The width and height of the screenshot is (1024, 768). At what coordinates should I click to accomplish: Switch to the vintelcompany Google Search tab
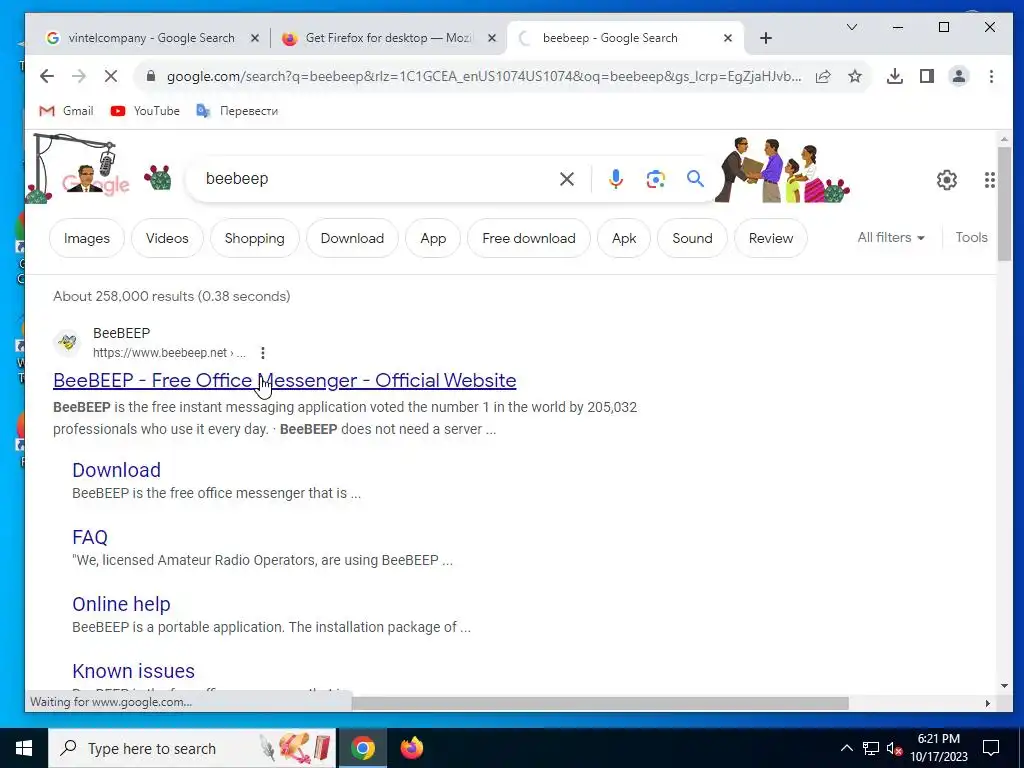coord(152,38)
